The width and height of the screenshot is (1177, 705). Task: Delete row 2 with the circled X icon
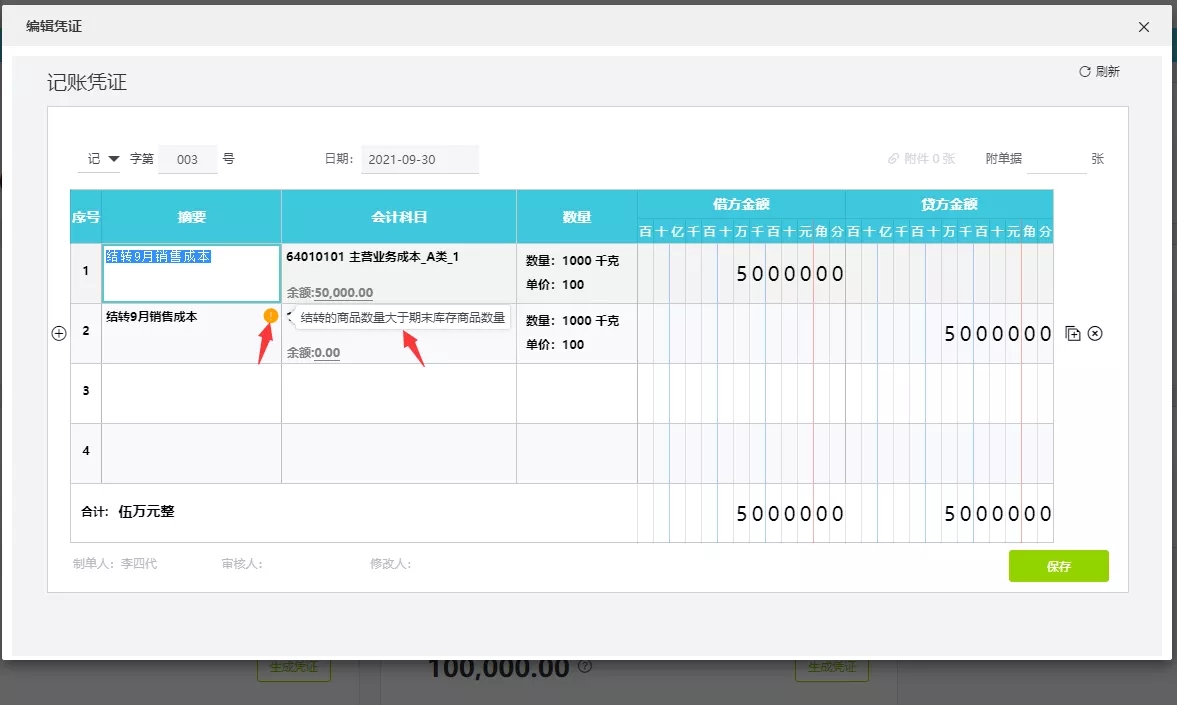tap(1095, 333)
